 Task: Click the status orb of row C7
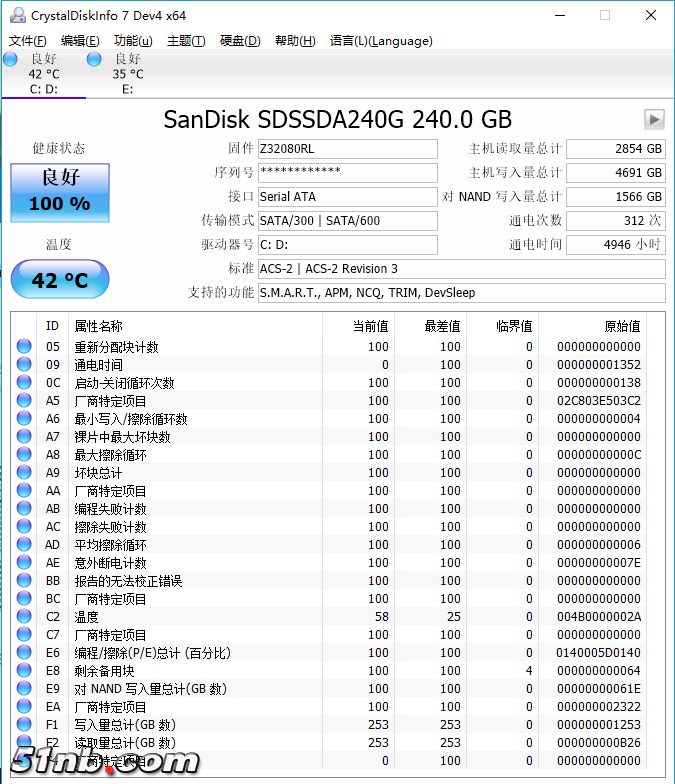click(24, 634)
